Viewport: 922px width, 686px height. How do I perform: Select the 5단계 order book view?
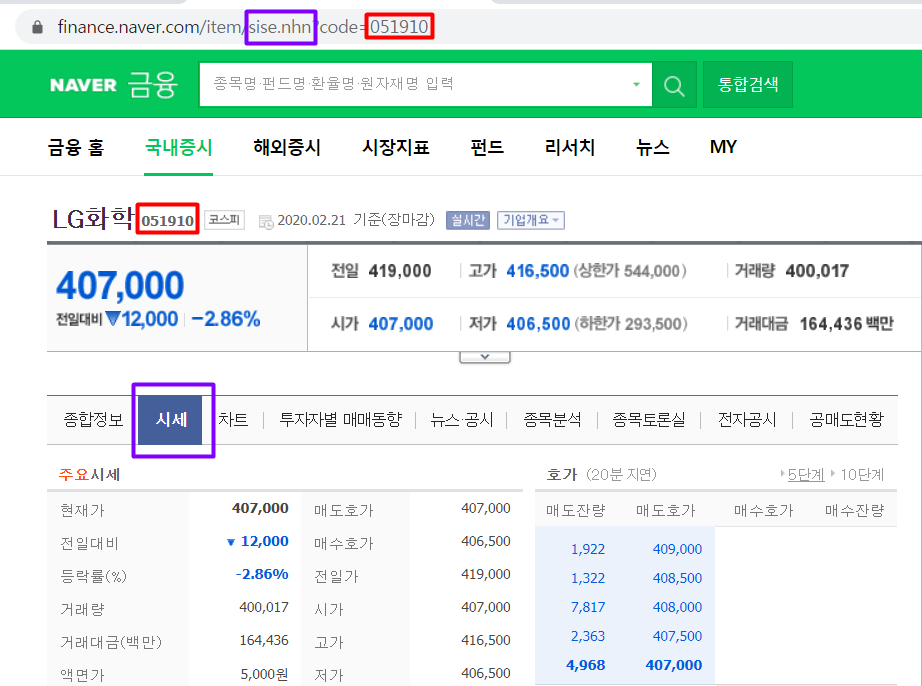806,474
